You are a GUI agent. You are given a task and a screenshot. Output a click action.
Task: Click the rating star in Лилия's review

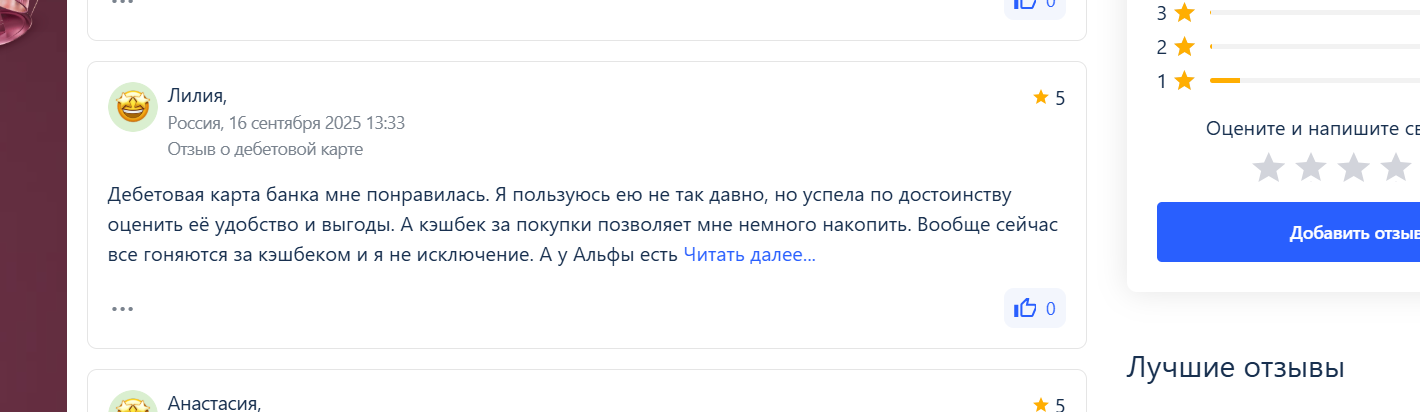click(x=1040, y=97)
